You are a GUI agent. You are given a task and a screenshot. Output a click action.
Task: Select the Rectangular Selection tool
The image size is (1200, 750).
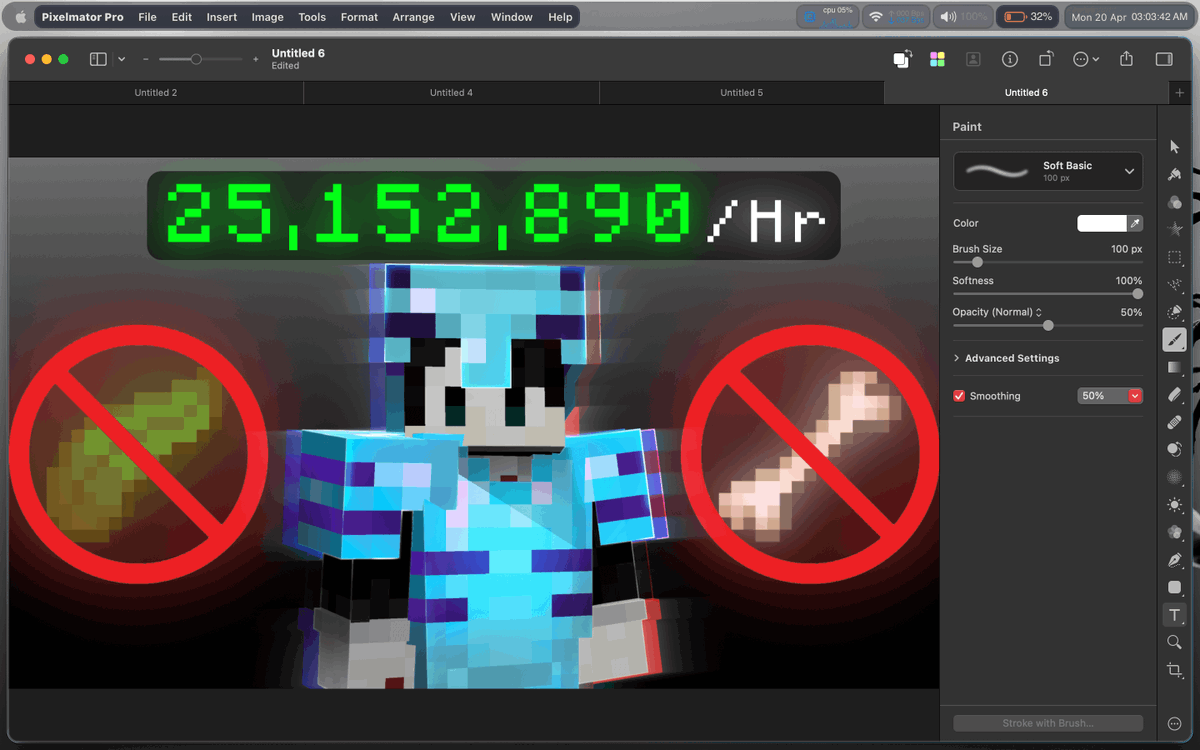[1175, 258]
